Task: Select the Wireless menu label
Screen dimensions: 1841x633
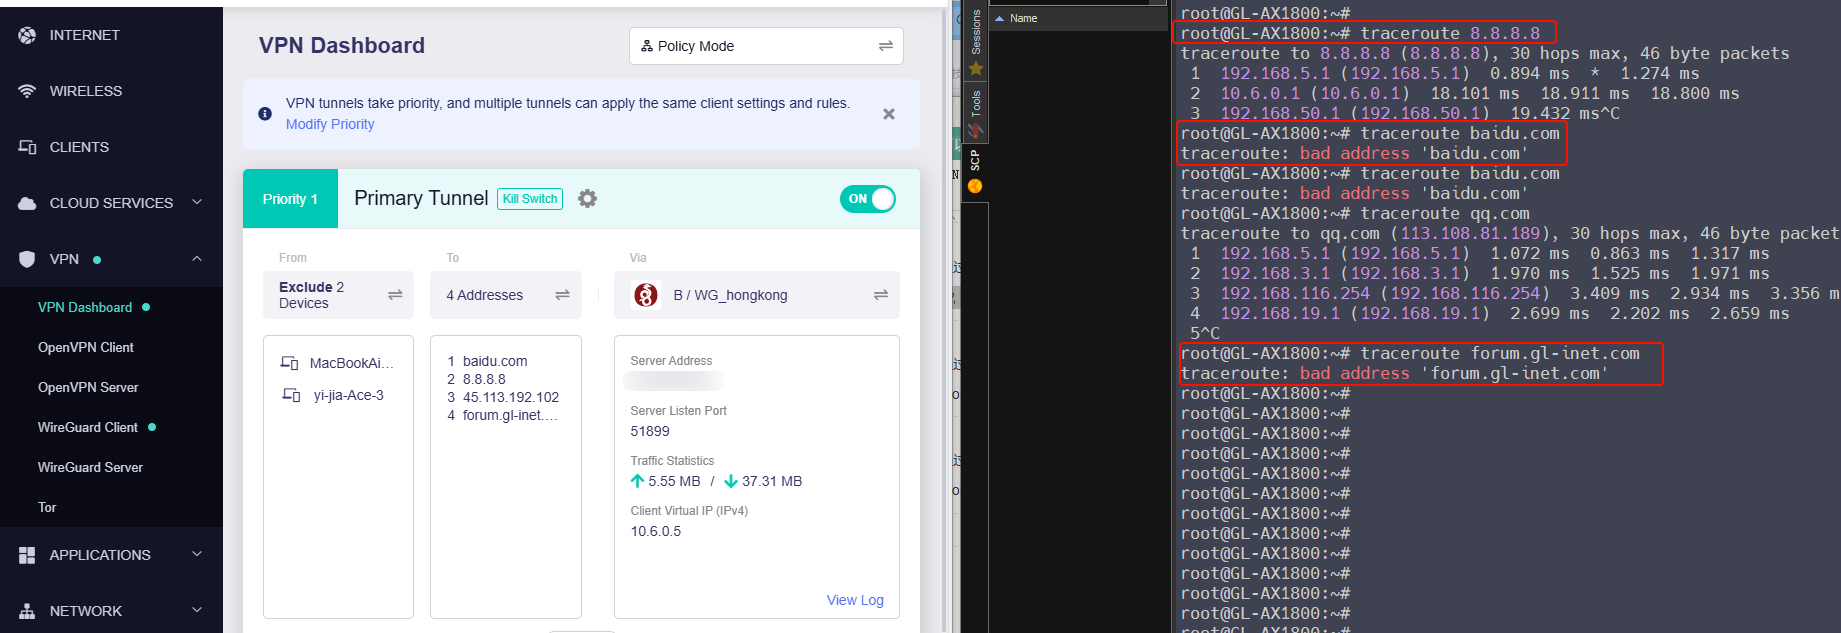Action: [x=86, y=91]
